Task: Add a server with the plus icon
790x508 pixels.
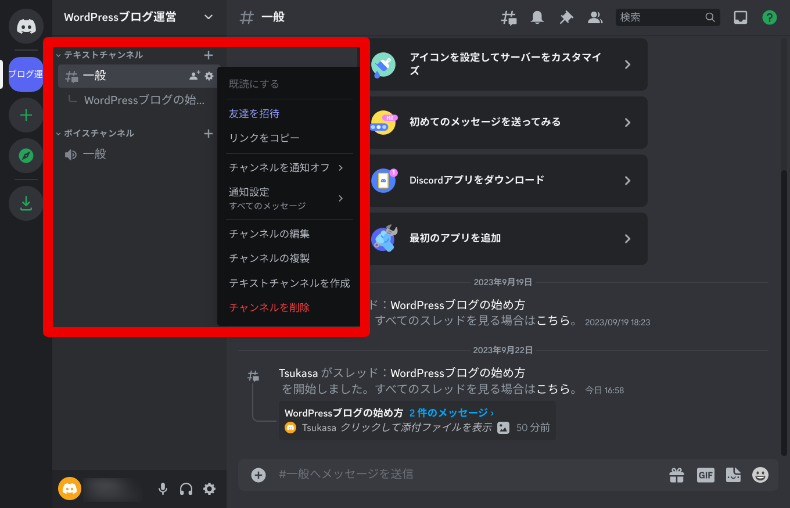Action: (x=26, y=115)
